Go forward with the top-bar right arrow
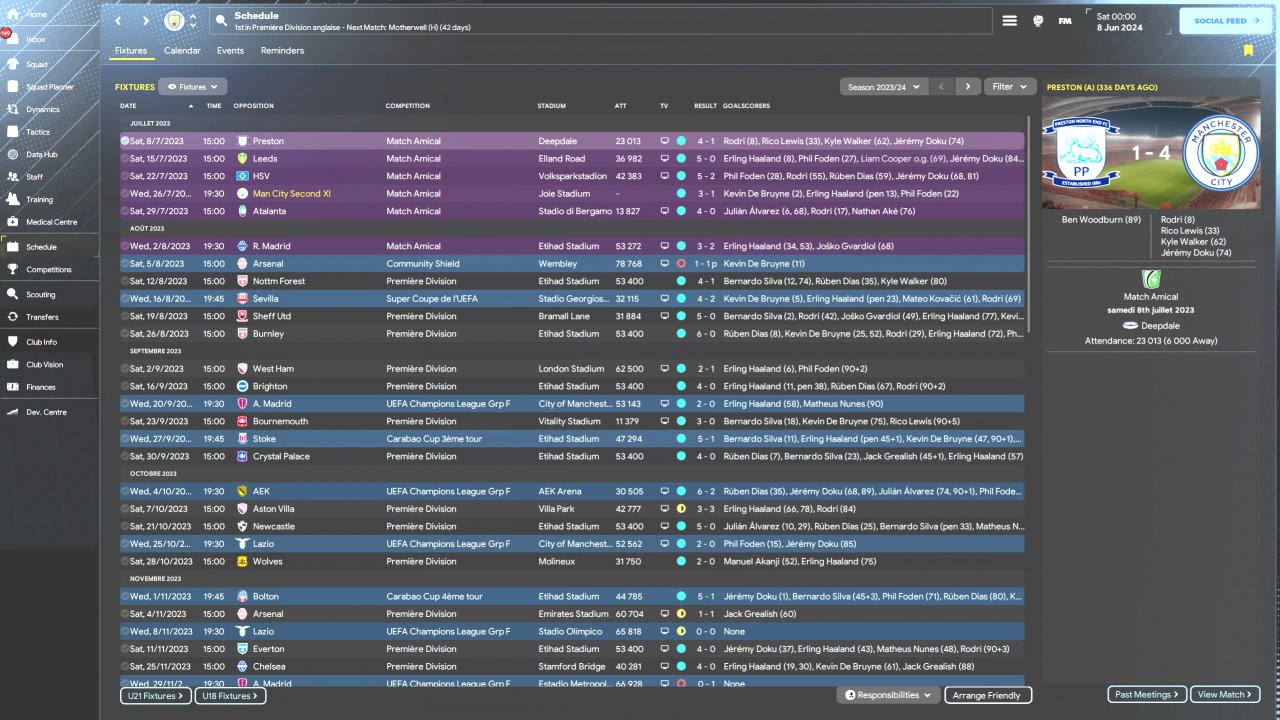1280x720 pixels. coord(145,21)
